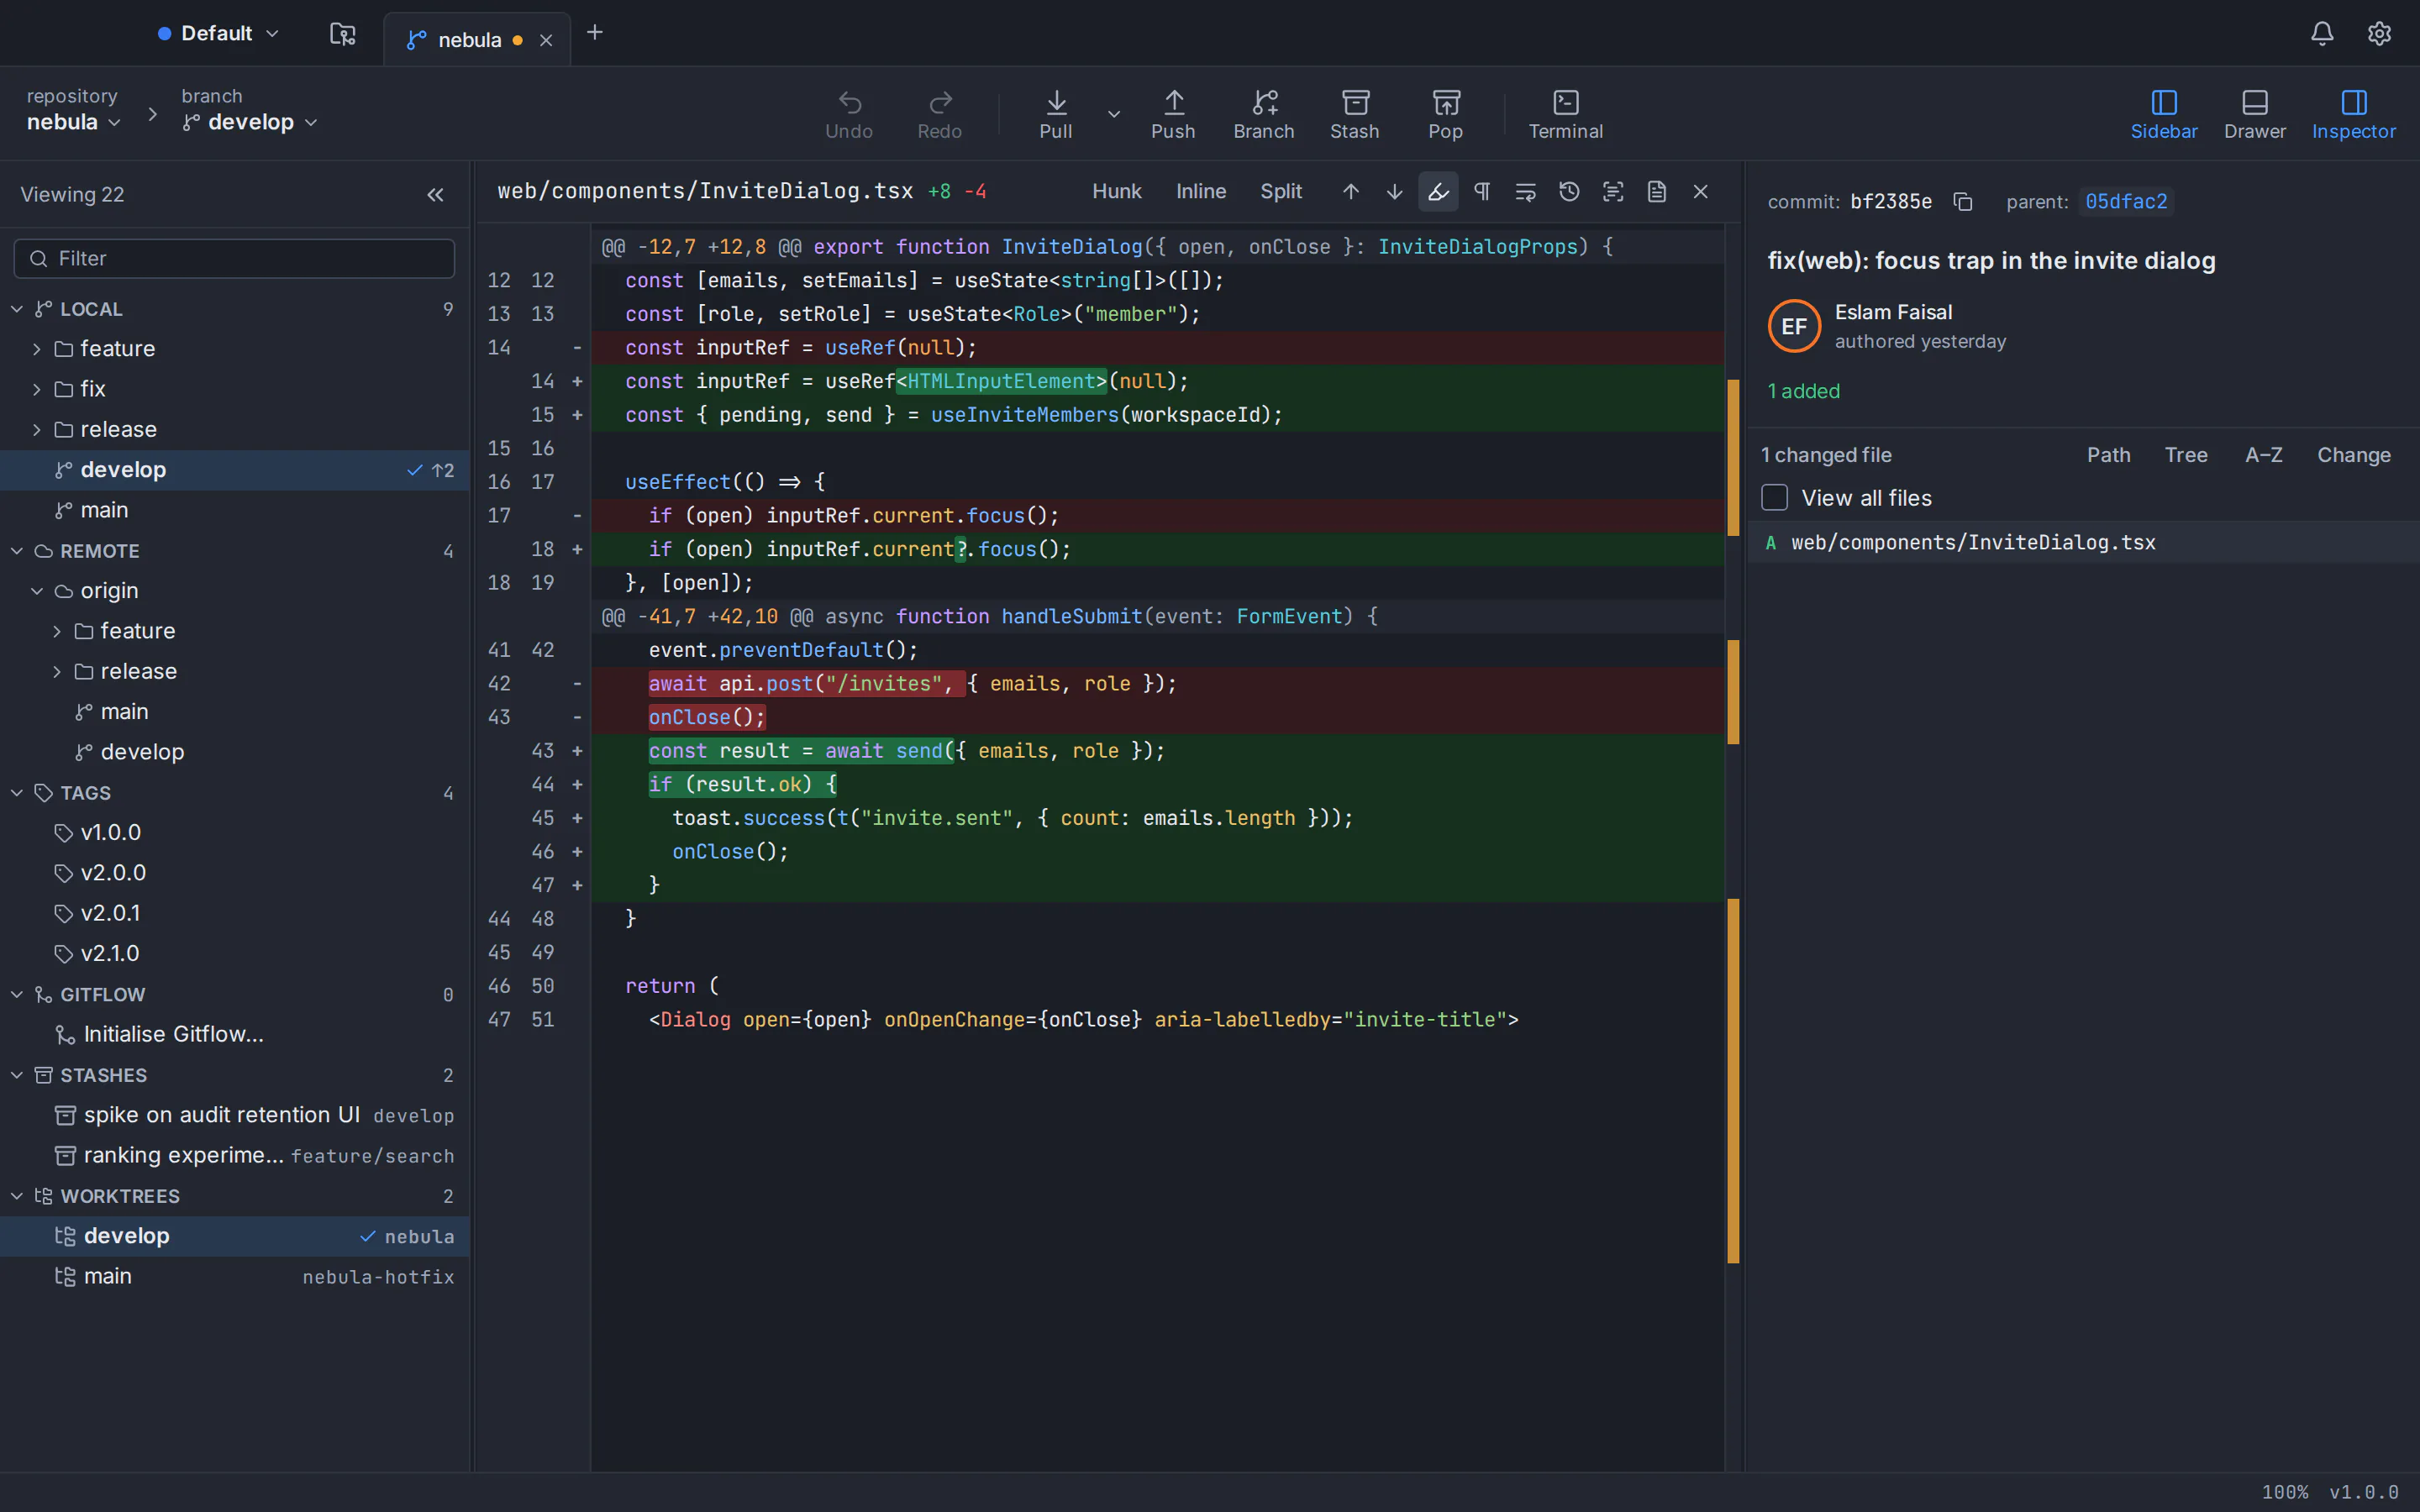The width and height of the screenshot is (2420, 1512).
Task: Collapse the REMOTE section
Action: tap(17, 551)
